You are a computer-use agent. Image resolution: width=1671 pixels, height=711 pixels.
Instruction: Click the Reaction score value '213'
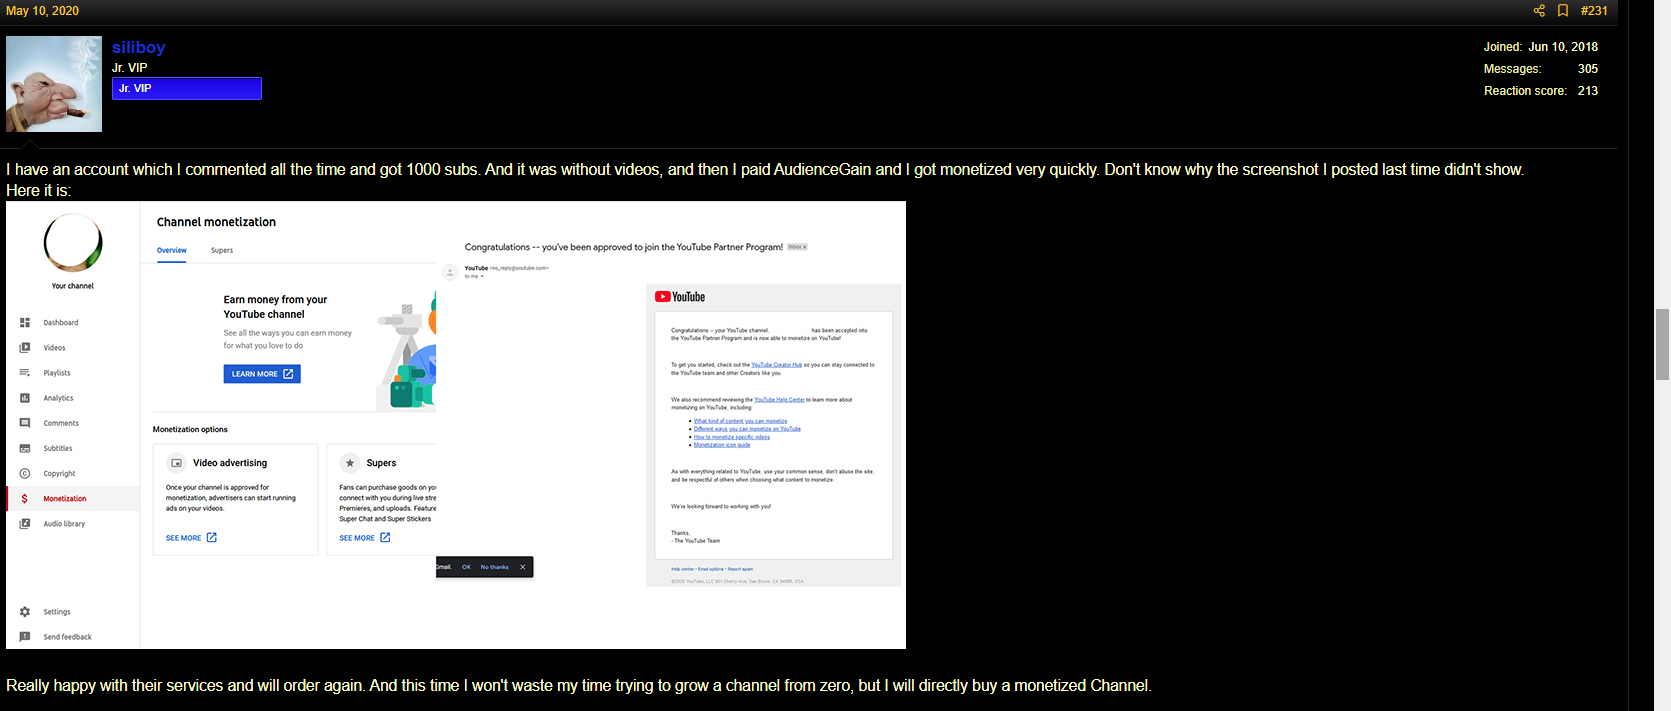(x=1588, y=91)
